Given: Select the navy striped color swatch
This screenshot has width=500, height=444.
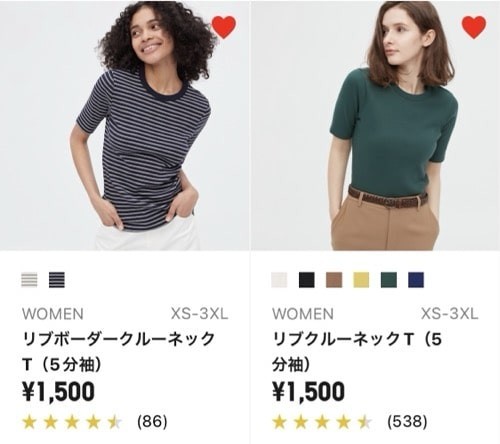Looking at the screenshot, I should (x=57, y=280).
